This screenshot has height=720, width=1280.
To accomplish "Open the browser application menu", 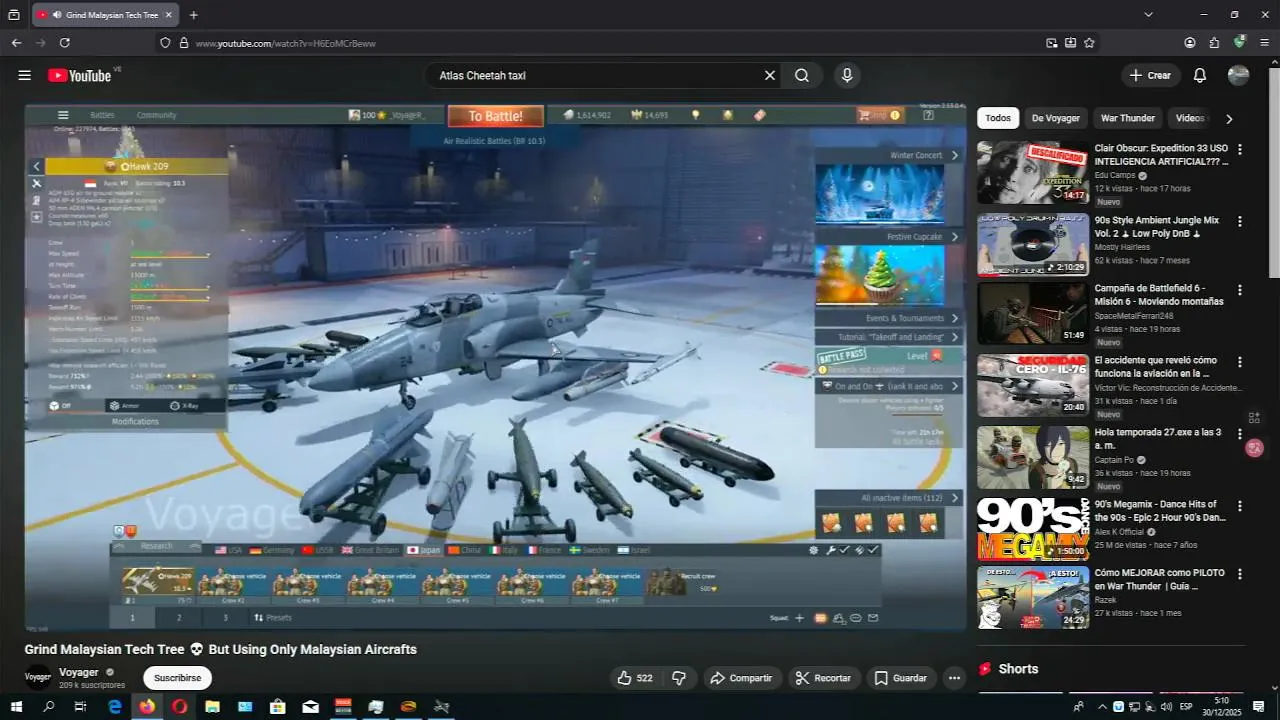I will (1265, 43).
